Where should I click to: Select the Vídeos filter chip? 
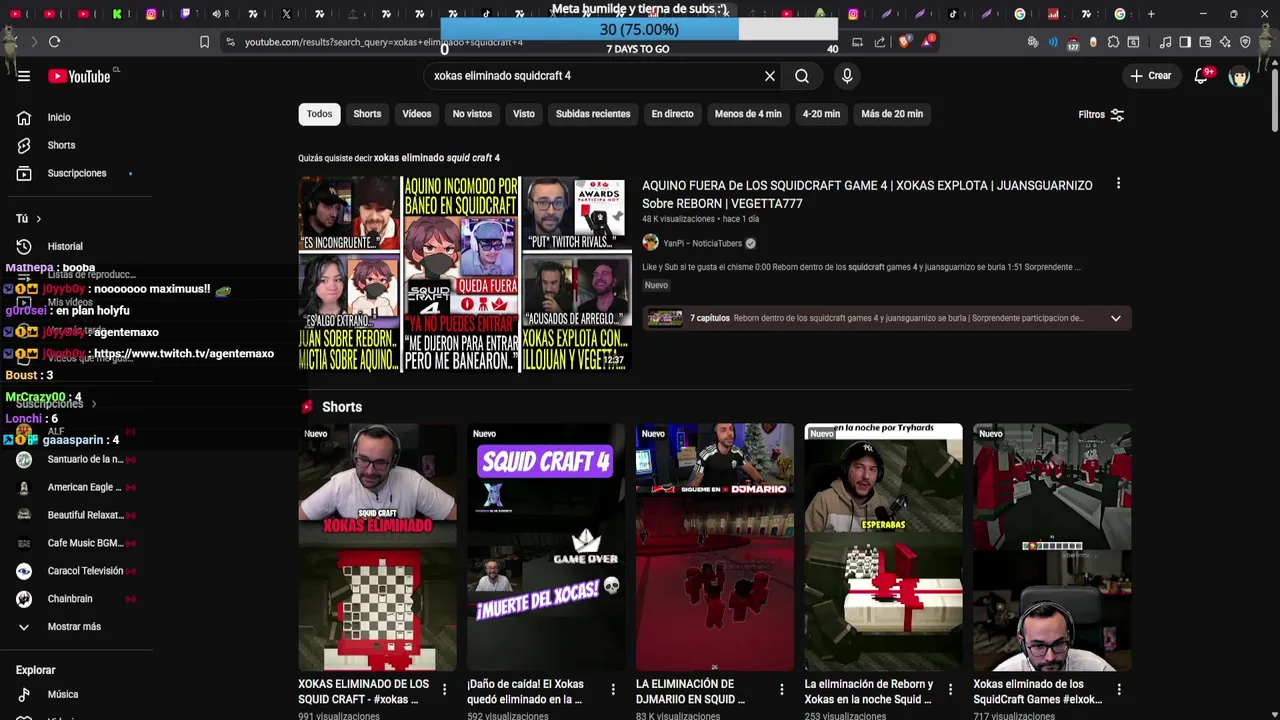(x=417, y=114)
